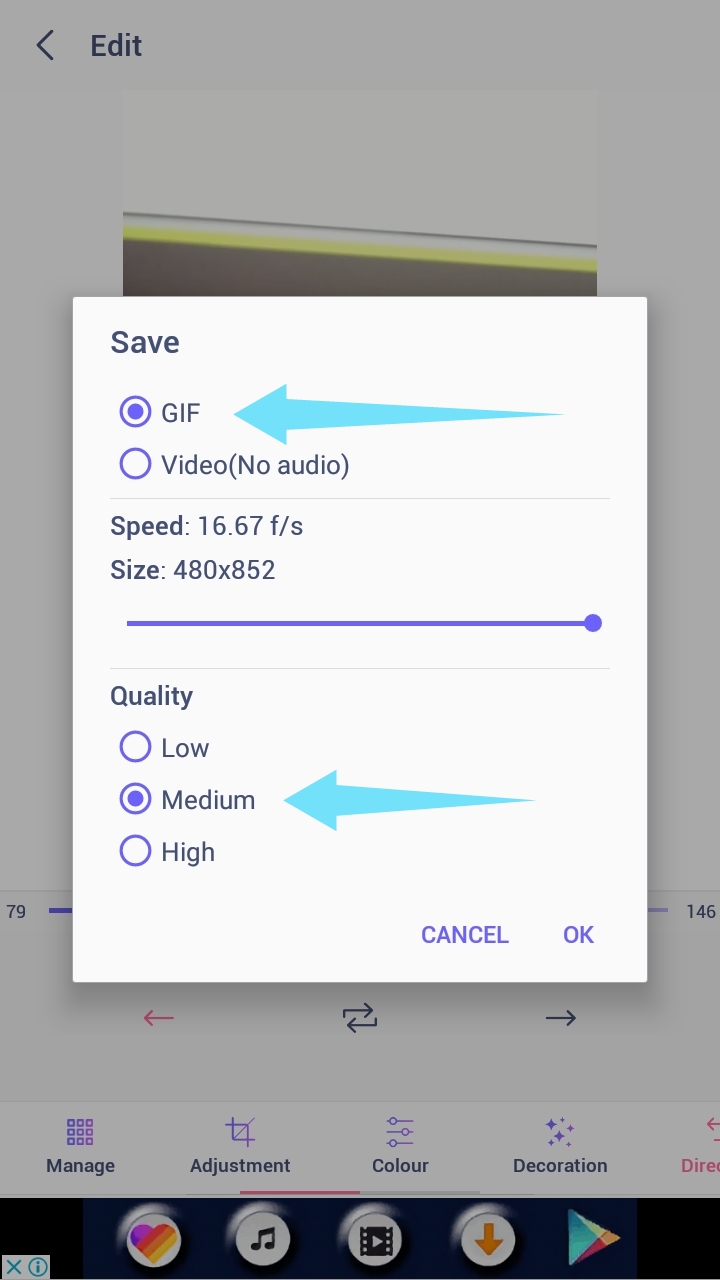720x1280 pixels.
Task: Confirm save with OK button
Action: [578, 934]
